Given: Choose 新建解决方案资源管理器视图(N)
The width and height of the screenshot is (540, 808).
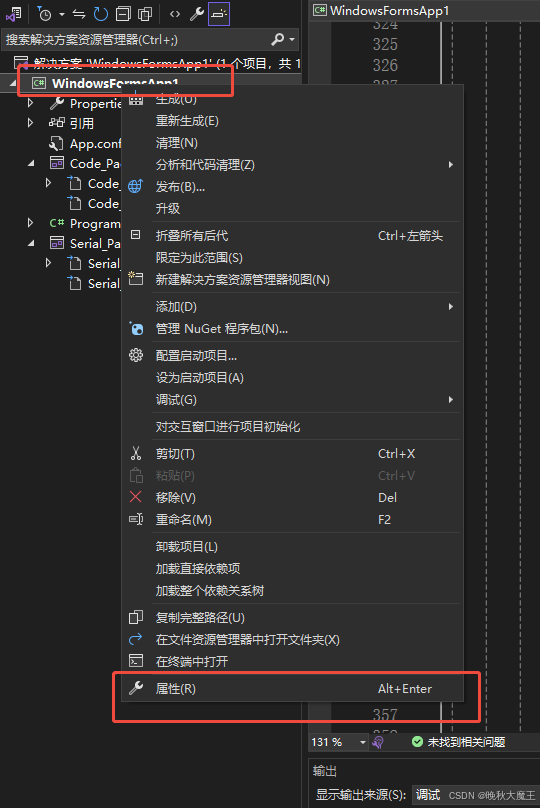Looking at the screenshot, I should click(292, 280).
